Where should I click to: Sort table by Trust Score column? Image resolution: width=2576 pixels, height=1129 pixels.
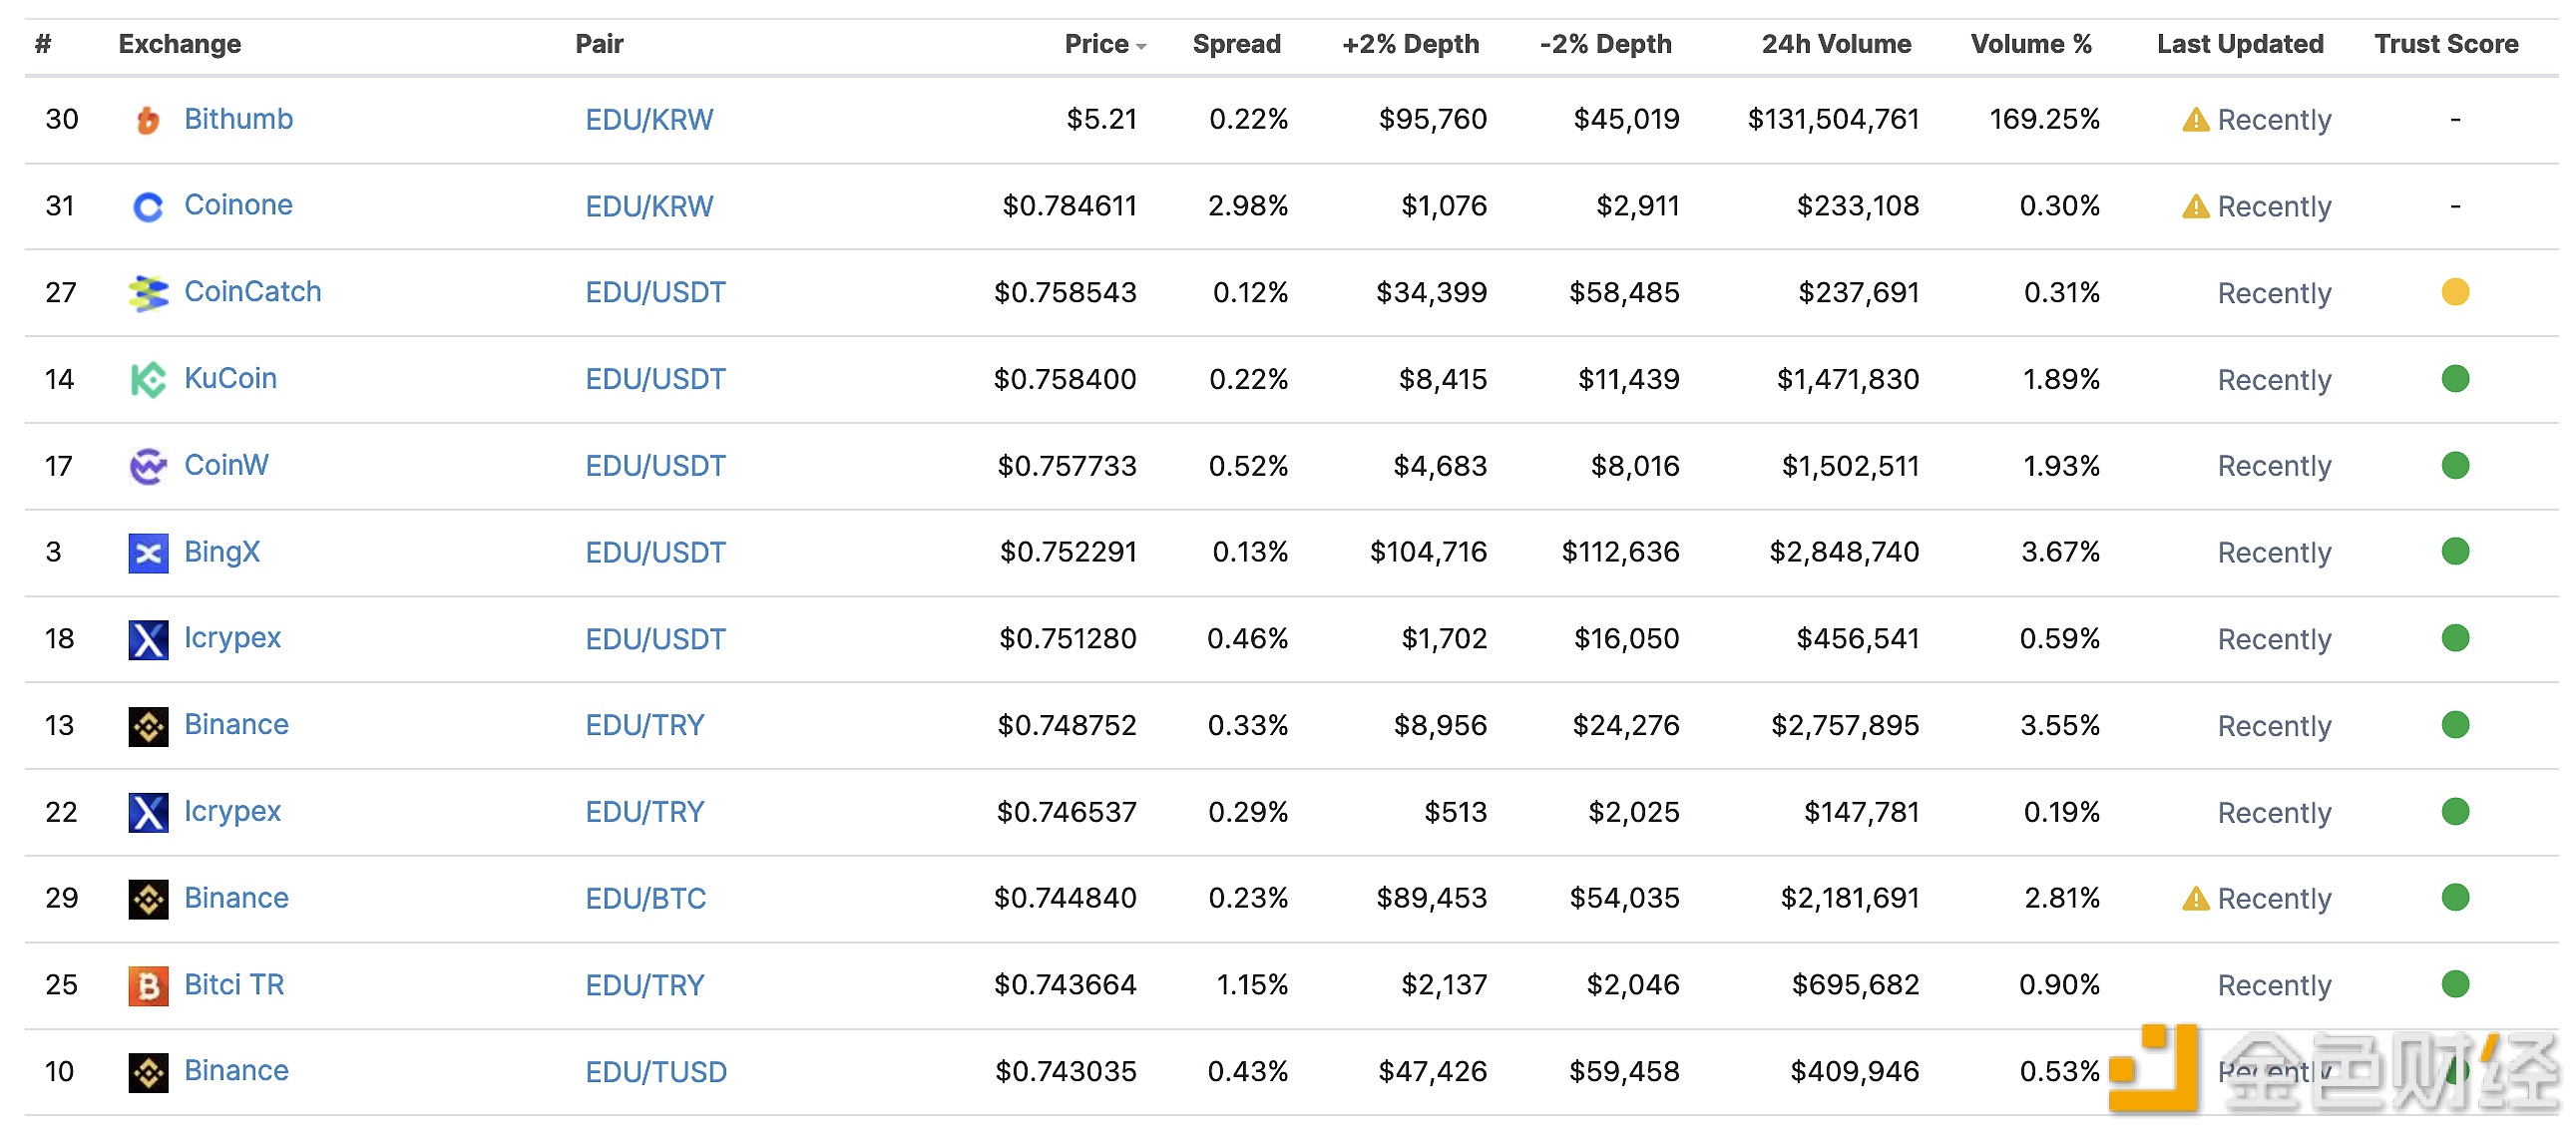pos(2446,44)
